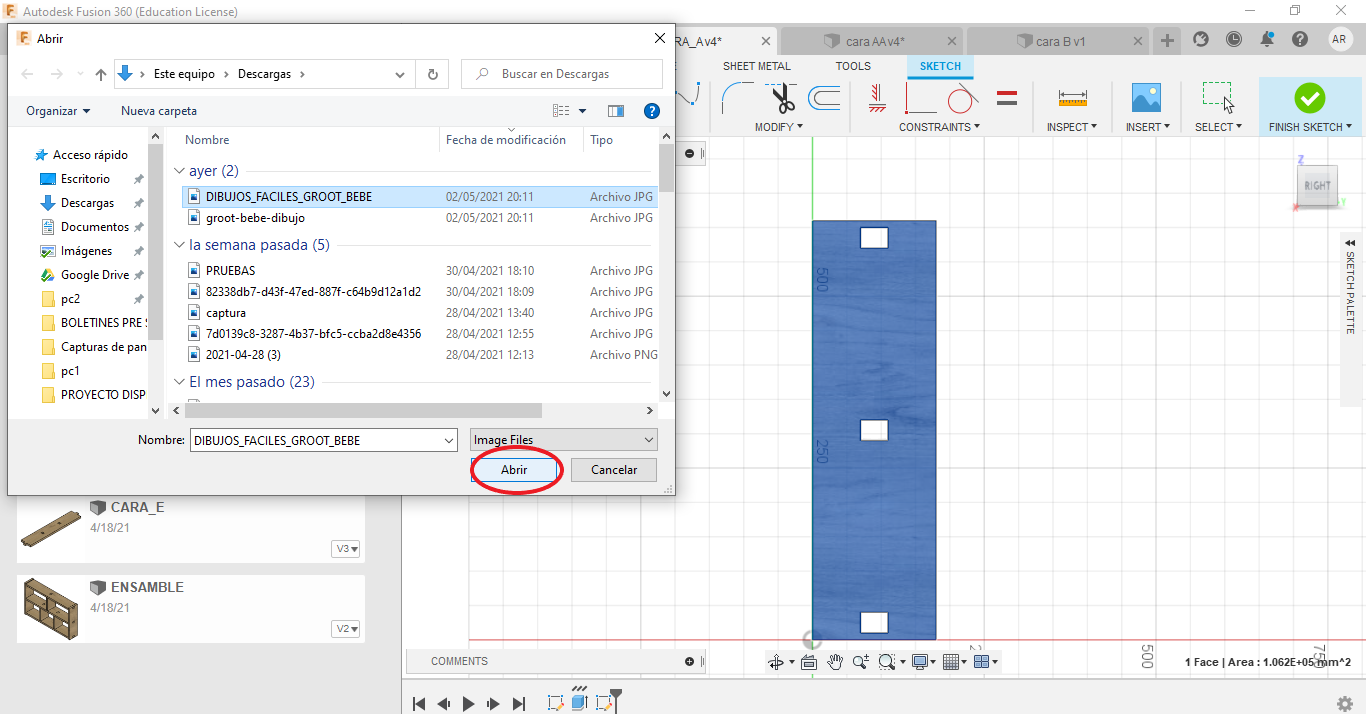Screen dimensions: 1366x714
Task: Open Viewports layout icon
Action: [981, 662]
